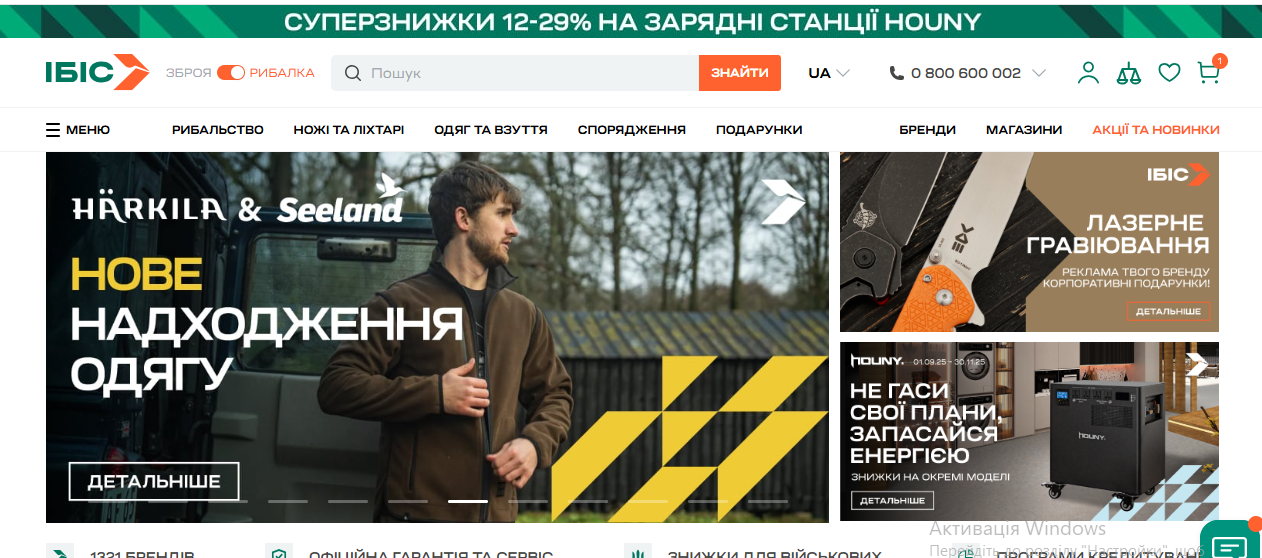Open the user account icon

(1088, 73)
